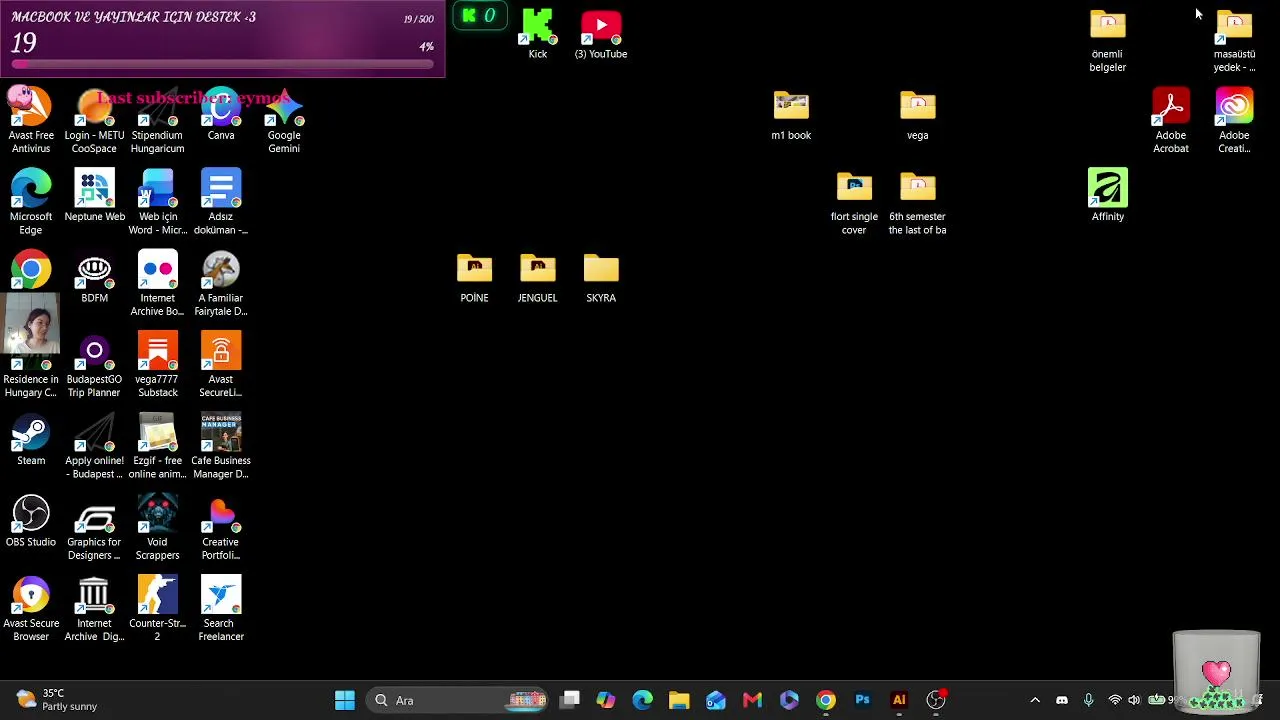Launch Counter-Strike 2 from the desktop

[157, 608]
